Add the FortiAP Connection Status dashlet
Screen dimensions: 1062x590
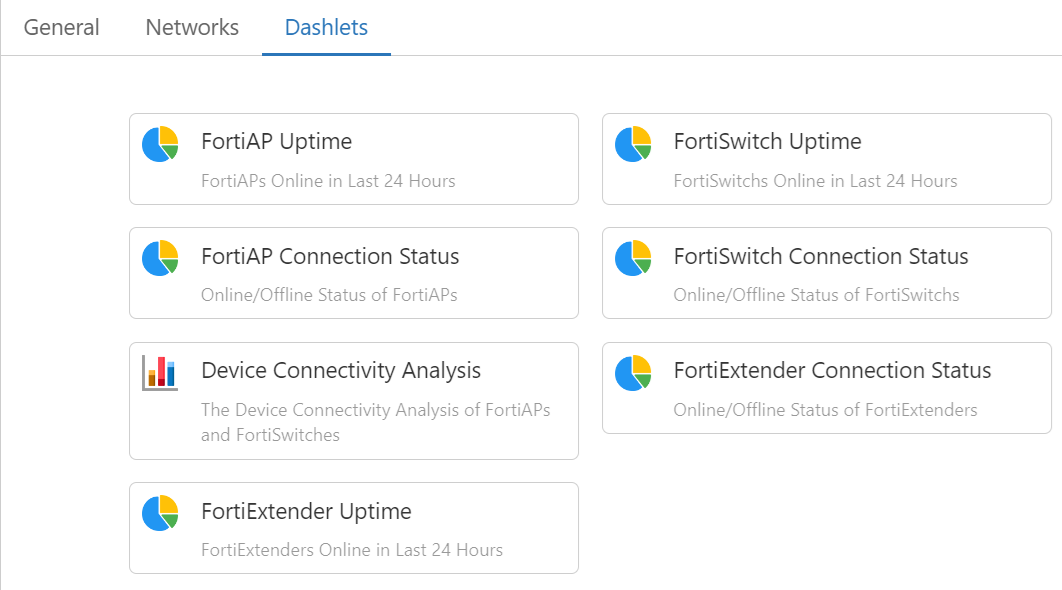354,273
